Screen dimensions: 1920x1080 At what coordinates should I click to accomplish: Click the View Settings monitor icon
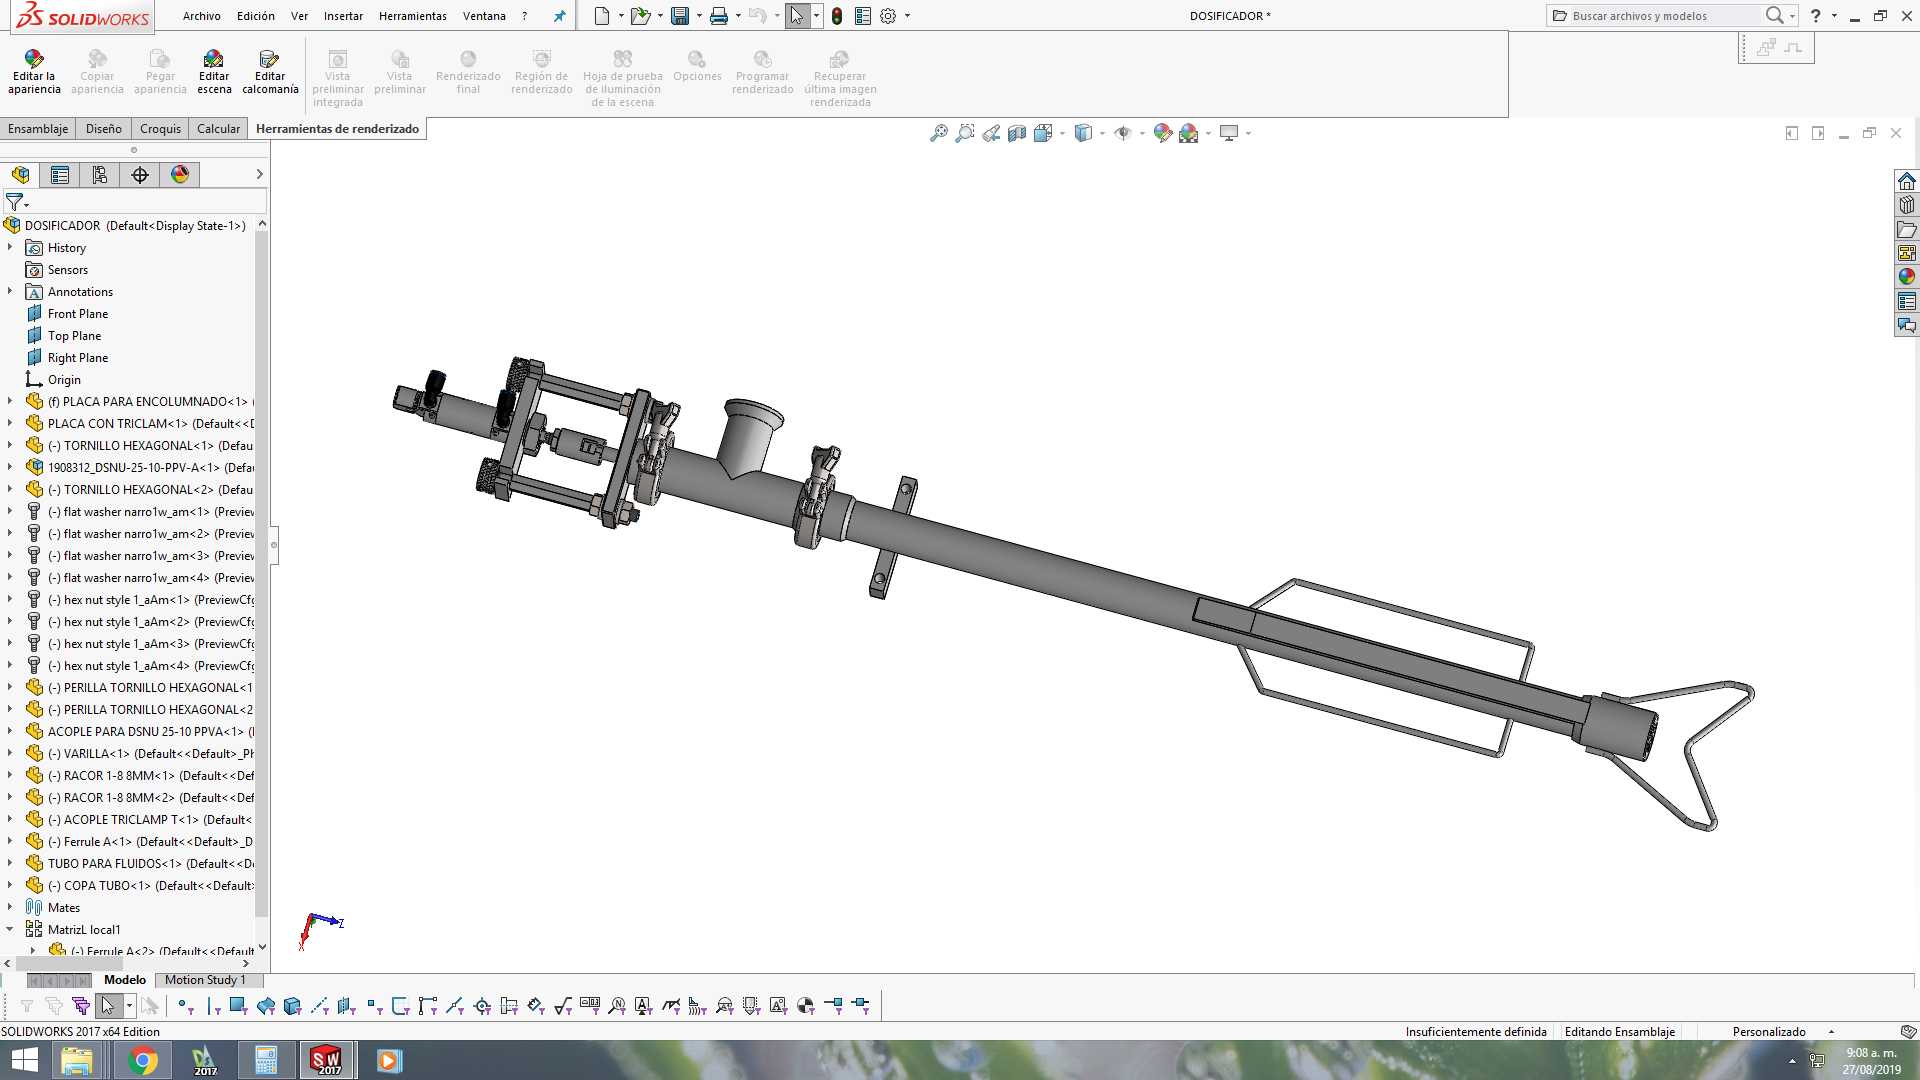1229,133
